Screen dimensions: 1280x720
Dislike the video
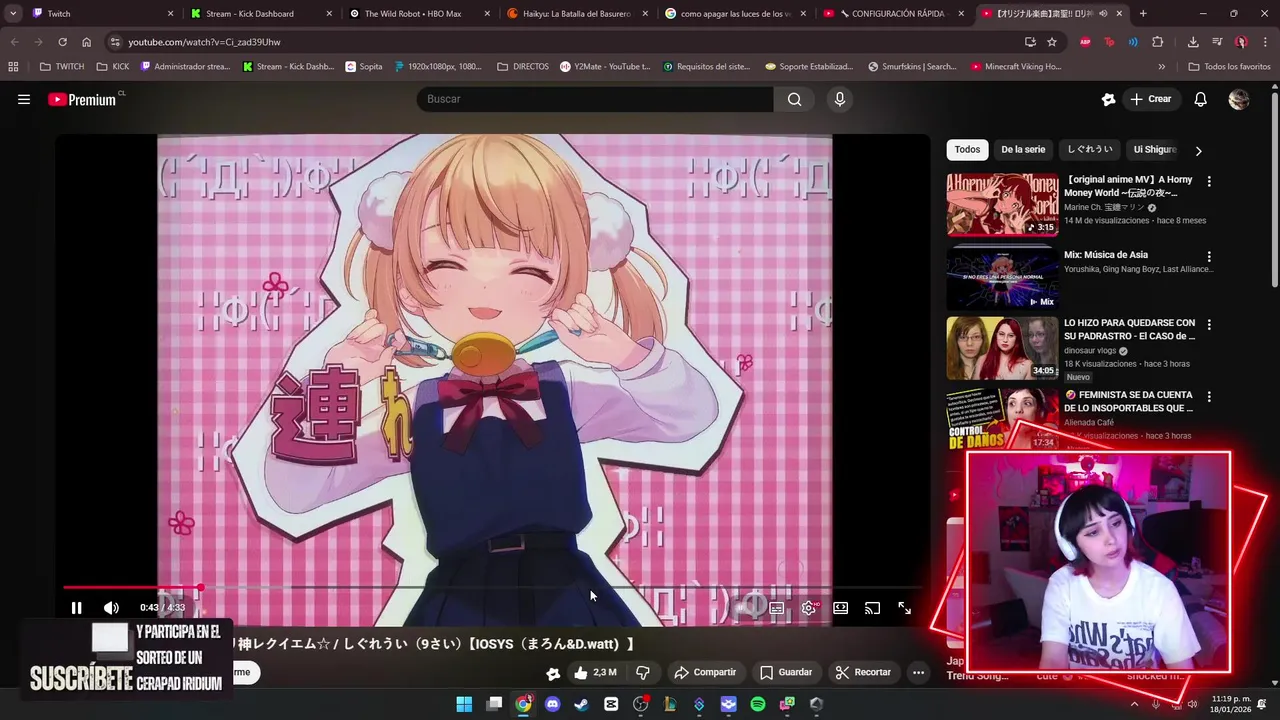coord(643,672)
